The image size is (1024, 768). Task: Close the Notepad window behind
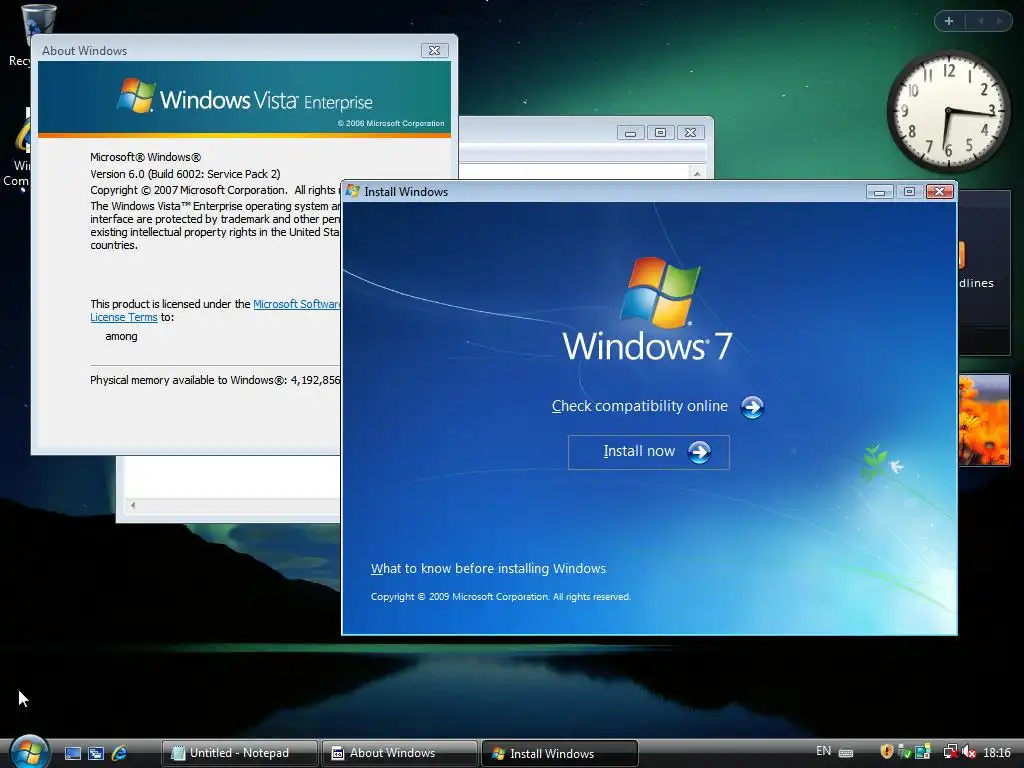coord(690,133)
